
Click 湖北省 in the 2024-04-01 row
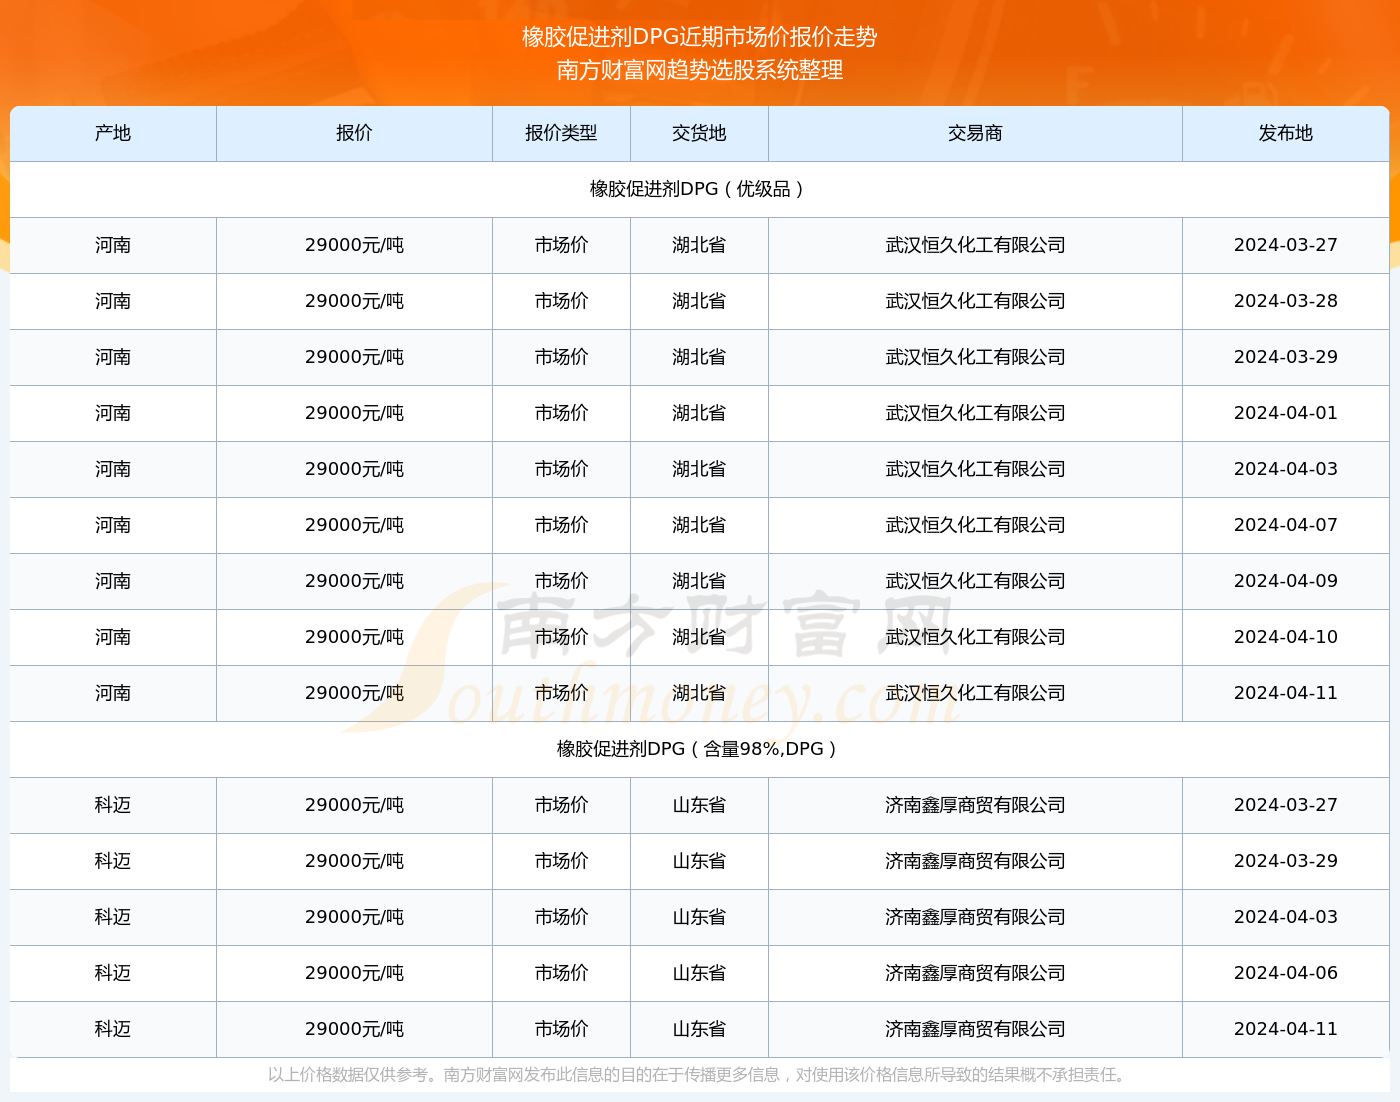click(x=699, y=413)
